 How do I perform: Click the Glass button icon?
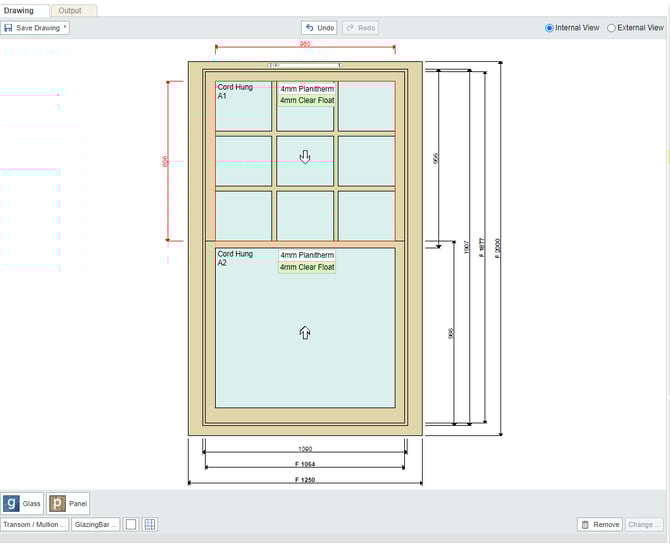[12, 504]
